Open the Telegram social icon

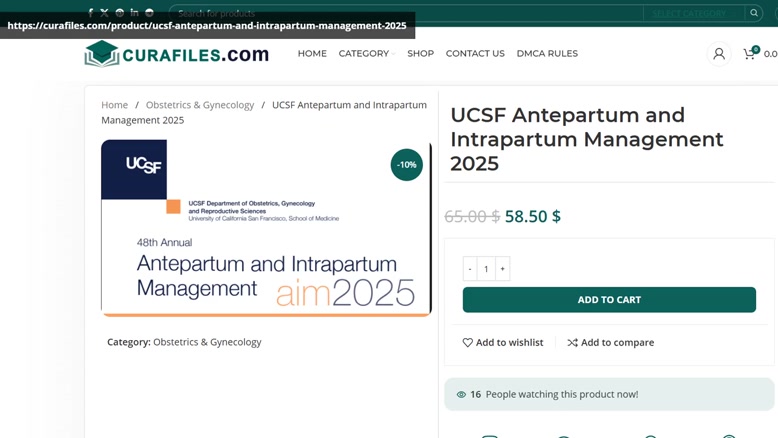click(149, 13)
